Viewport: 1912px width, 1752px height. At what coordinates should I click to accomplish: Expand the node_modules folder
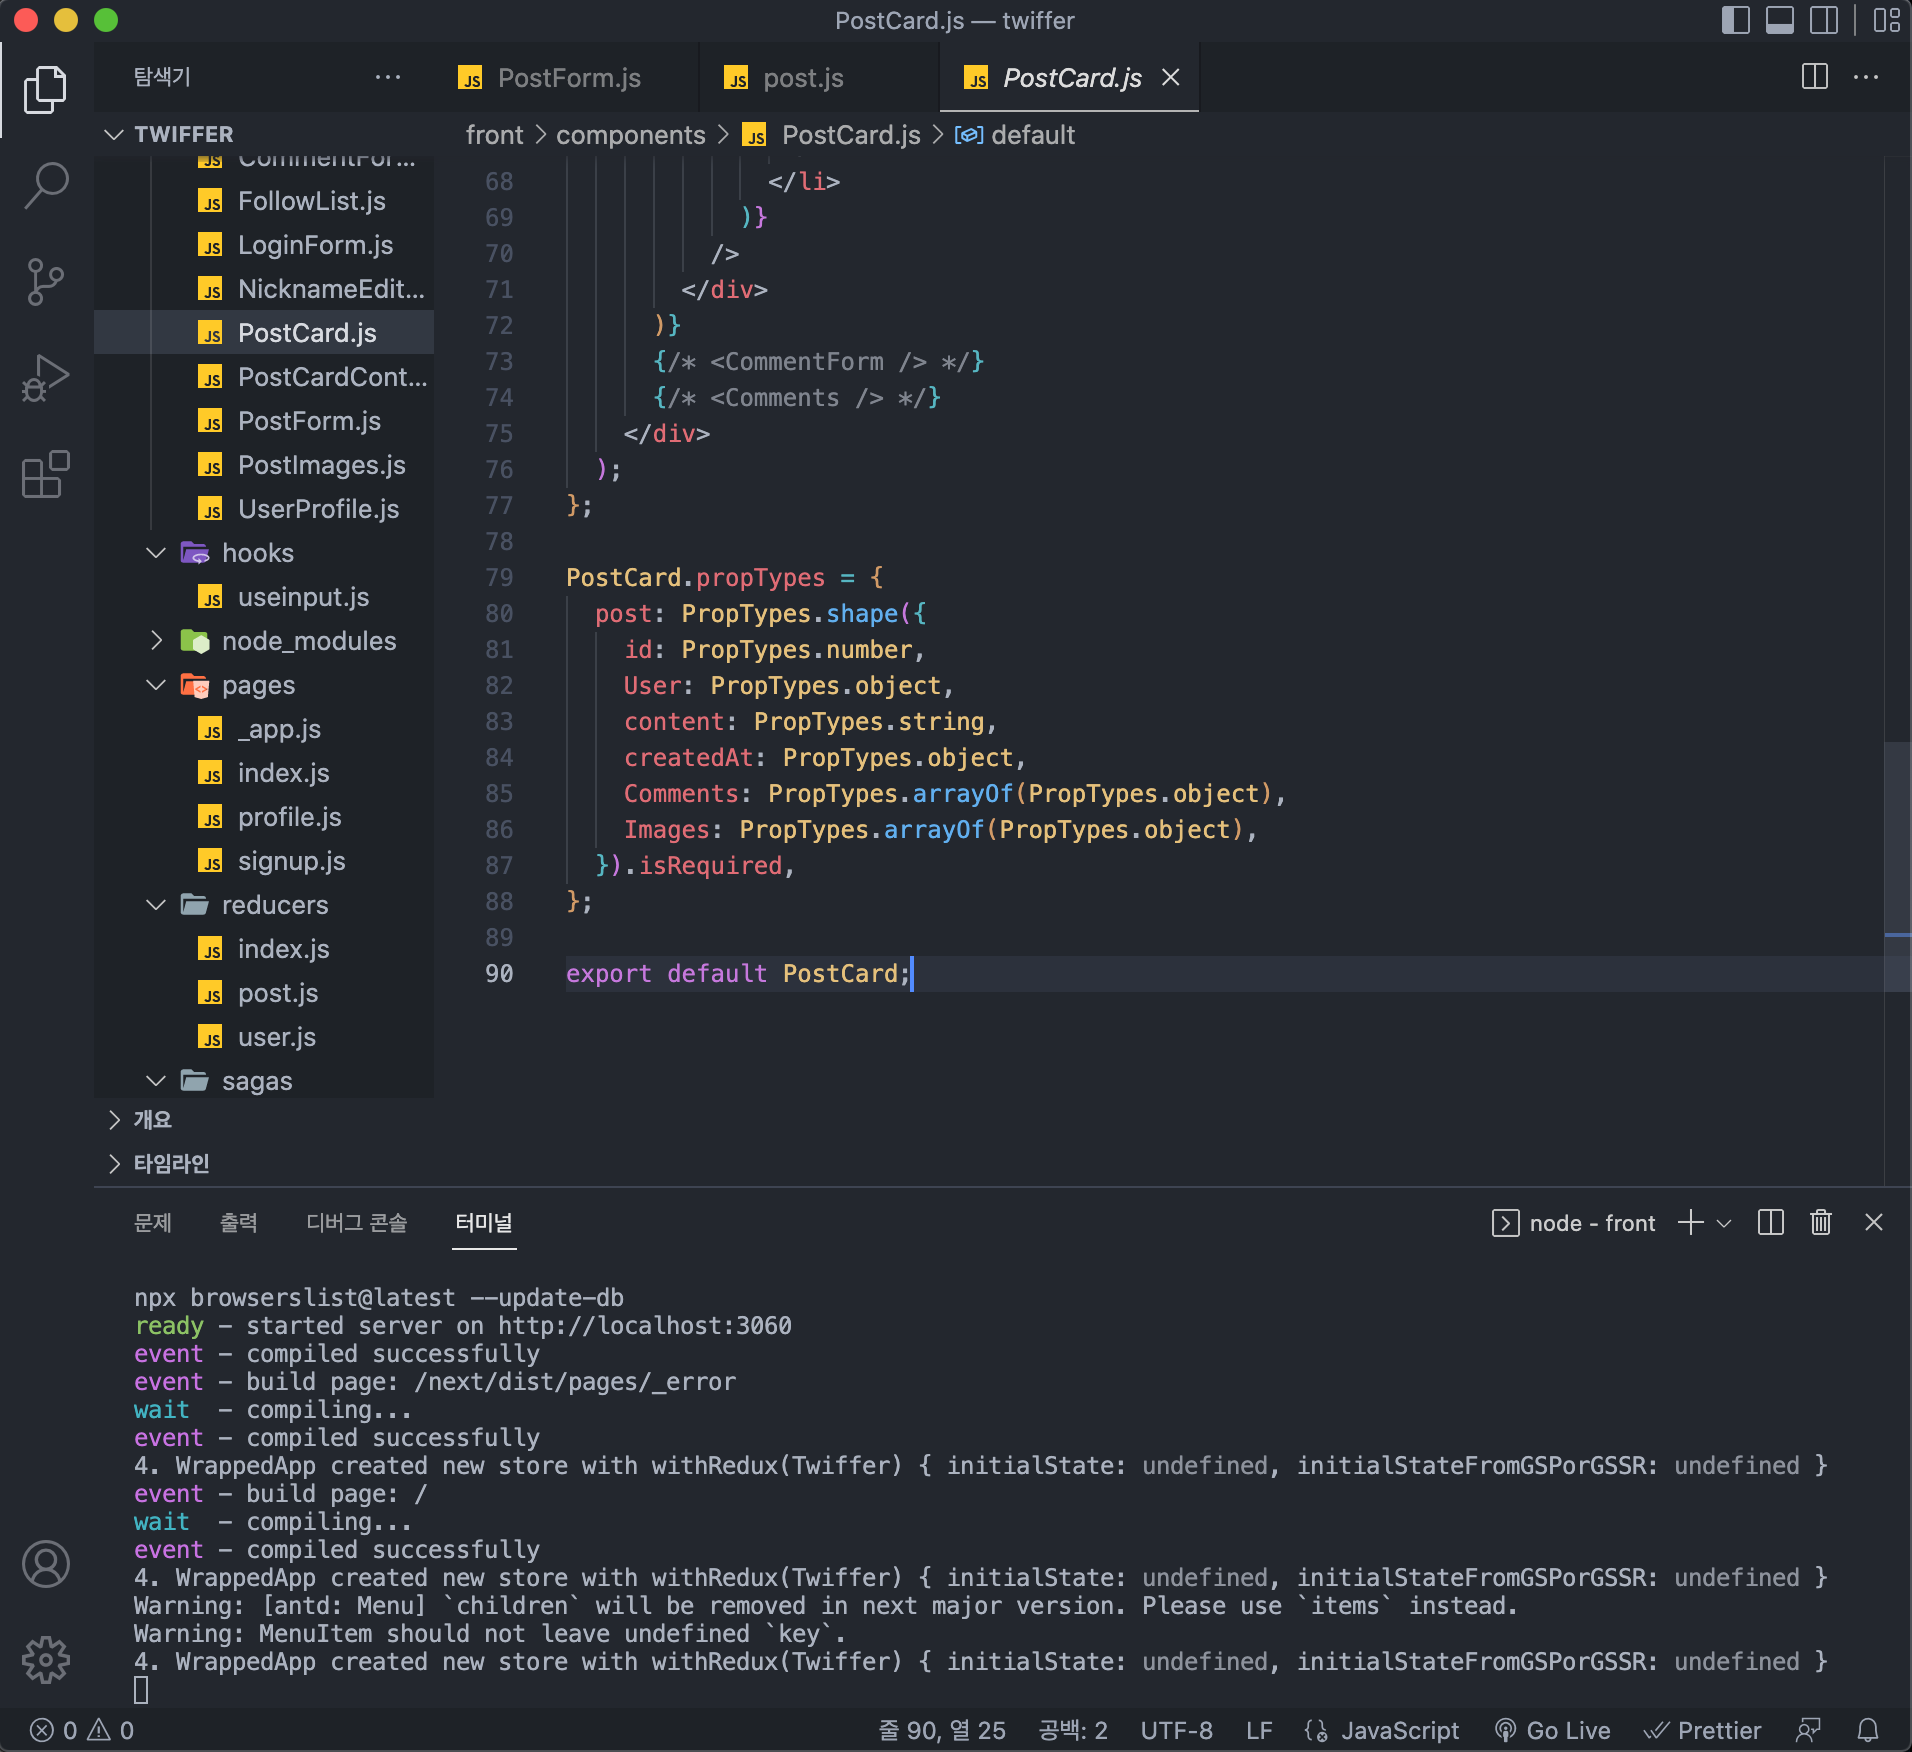308,641
